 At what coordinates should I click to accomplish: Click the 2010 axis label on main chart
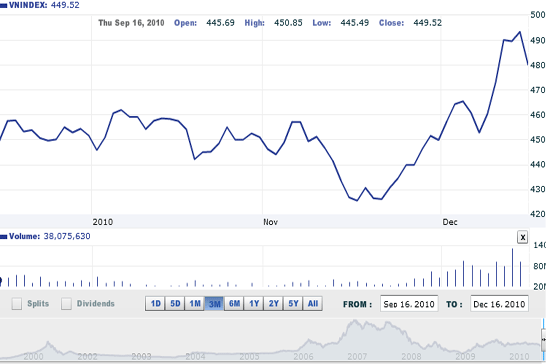(103, 222)
